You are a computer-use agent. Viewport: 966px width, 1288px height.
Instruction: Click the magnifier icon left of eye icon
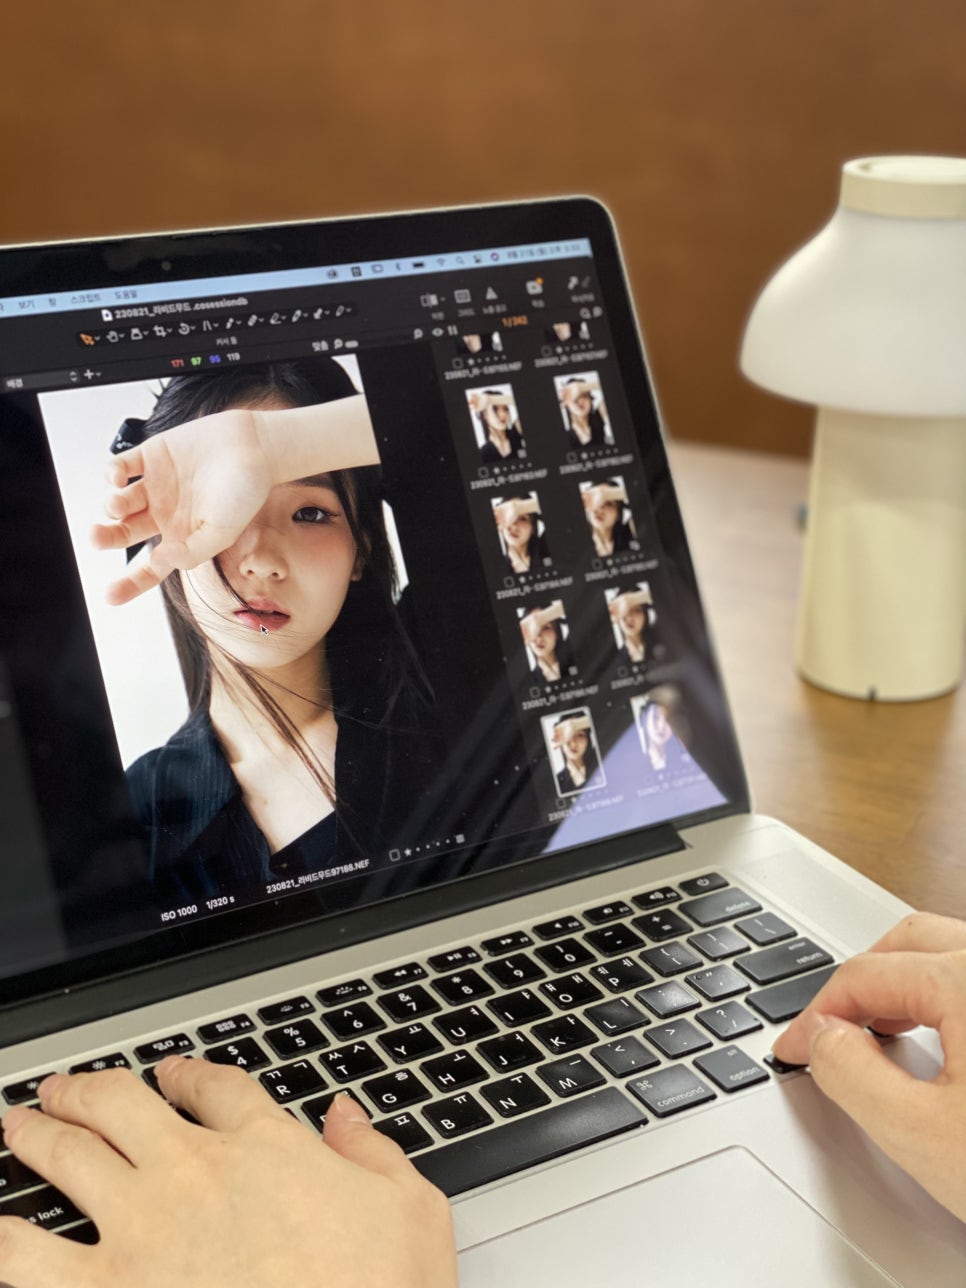pyautogui.click(x=418, y=334)
